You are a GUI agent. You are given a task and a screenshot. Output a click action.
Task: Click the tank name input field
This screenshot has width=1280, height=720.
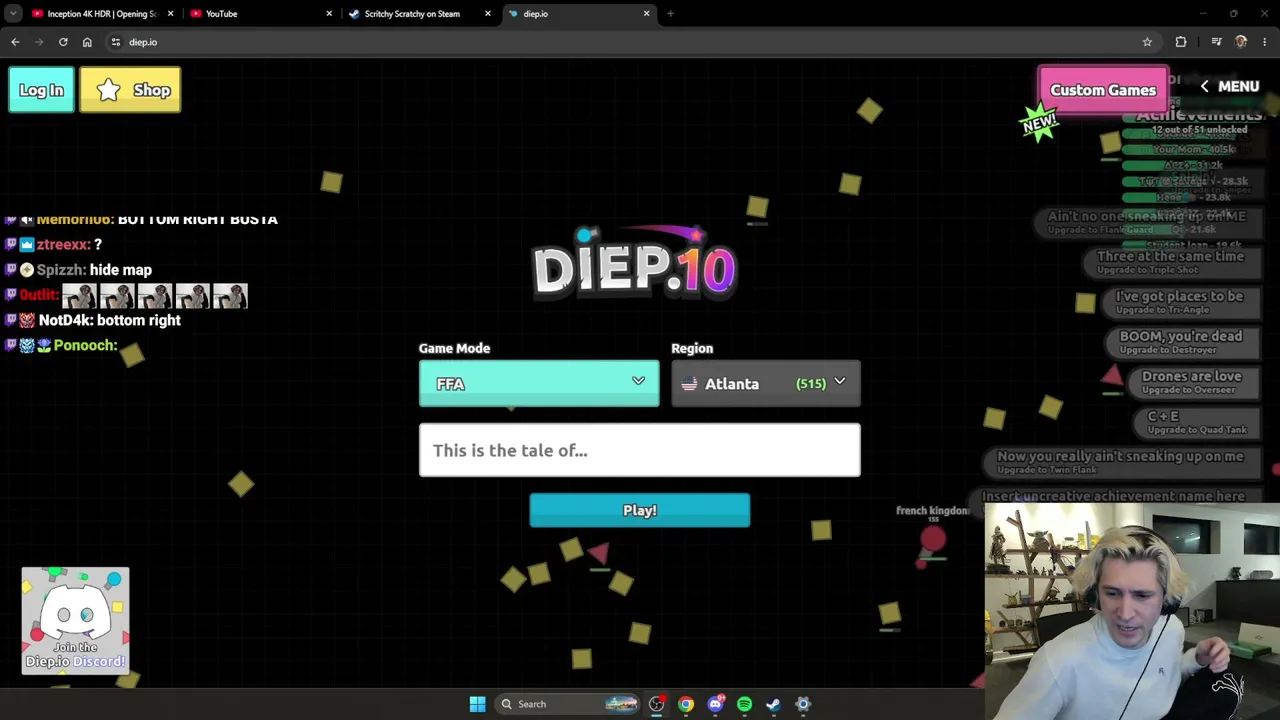[639, 450]
